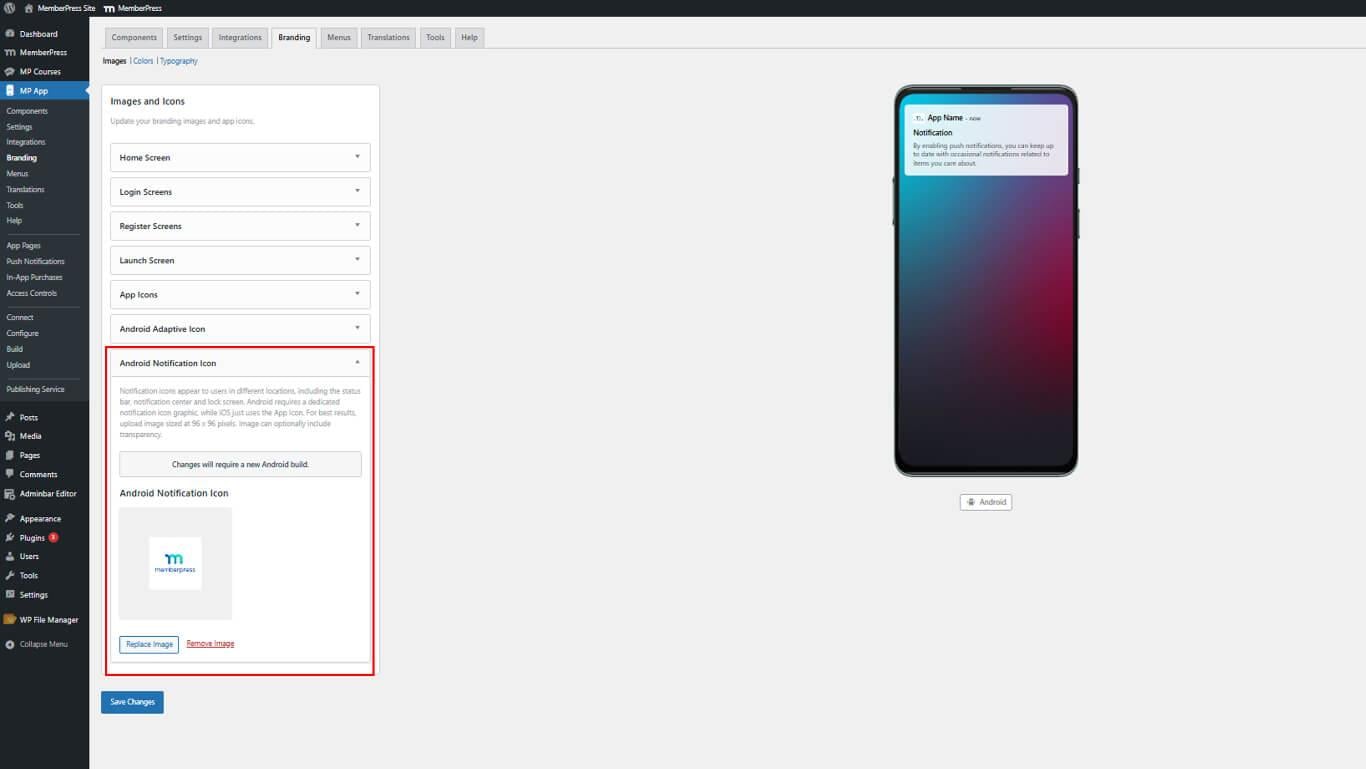Collapse the Android Notification Icon section

pos(357,362)
